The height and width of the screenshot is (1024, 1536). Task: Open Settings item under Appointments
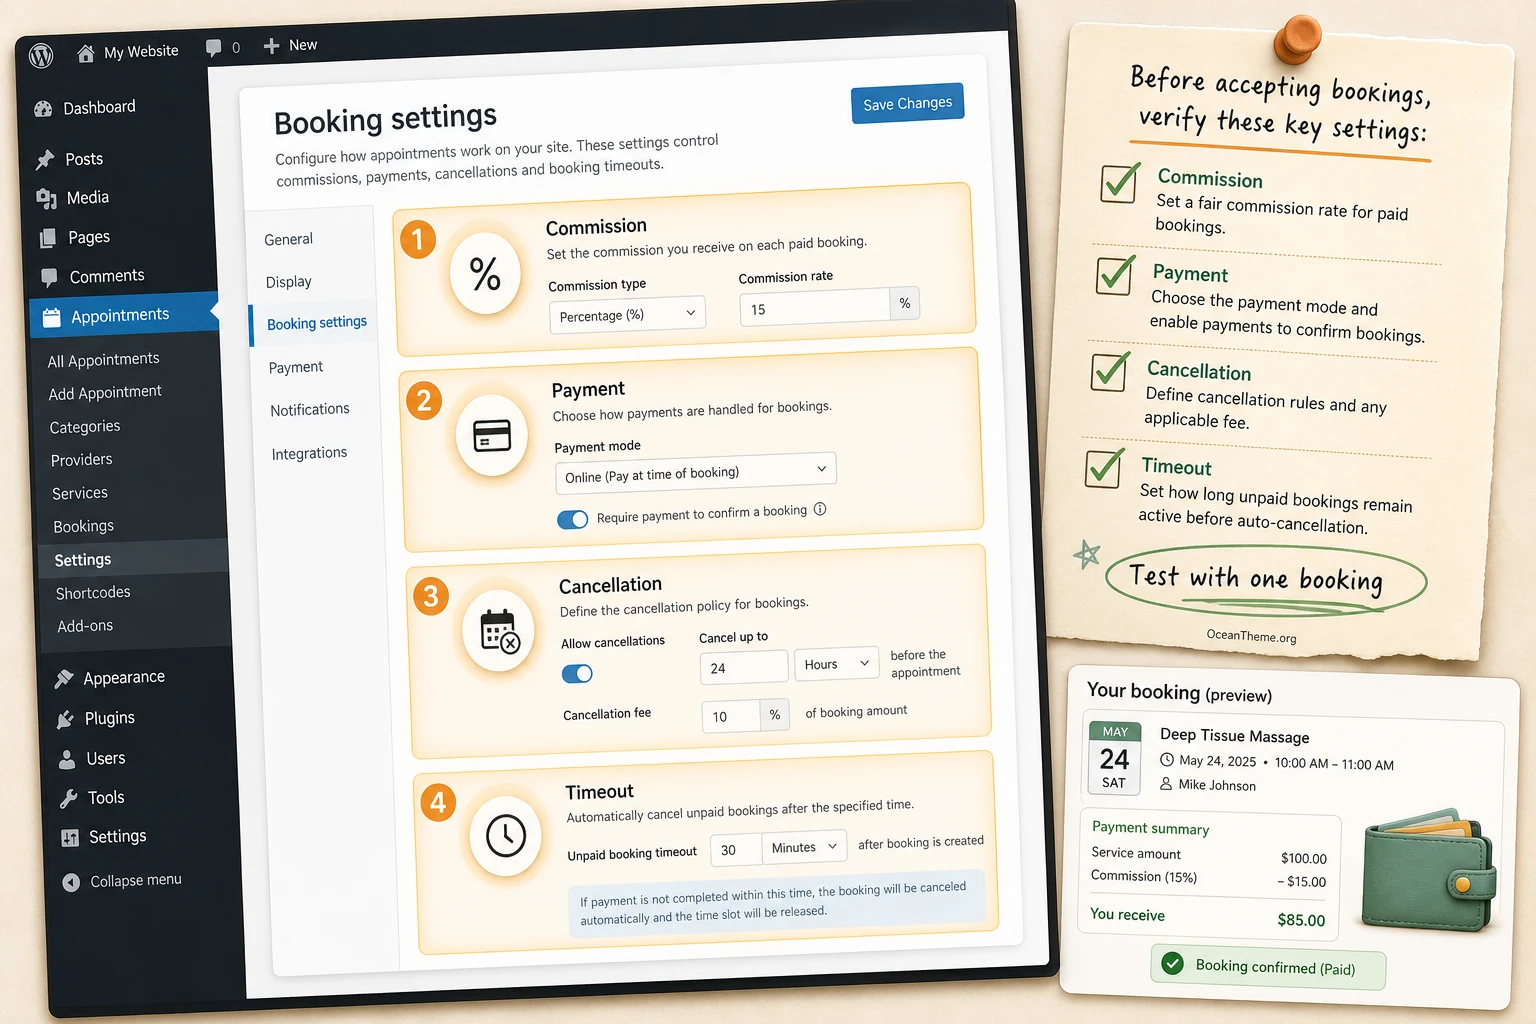83,560
